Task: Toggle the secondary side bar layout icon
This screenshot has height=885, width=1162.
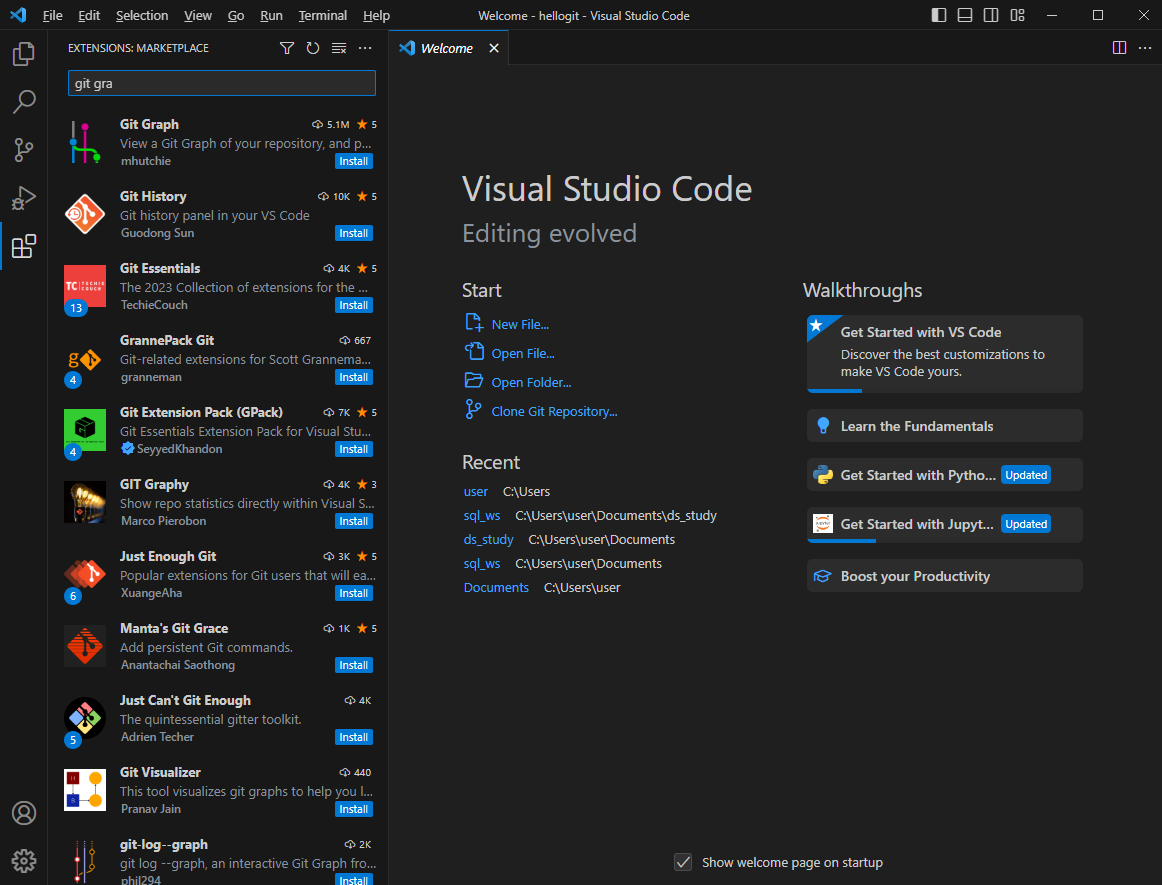Action: point(991,16)
